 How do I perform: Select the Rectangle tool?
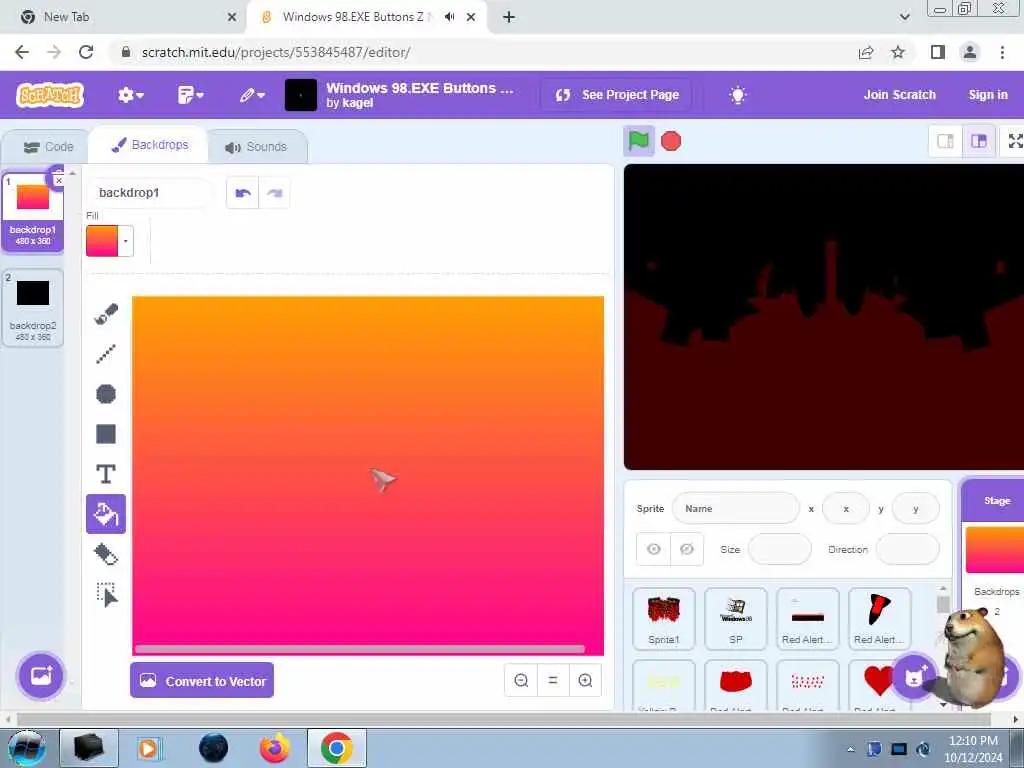point(106,434)
